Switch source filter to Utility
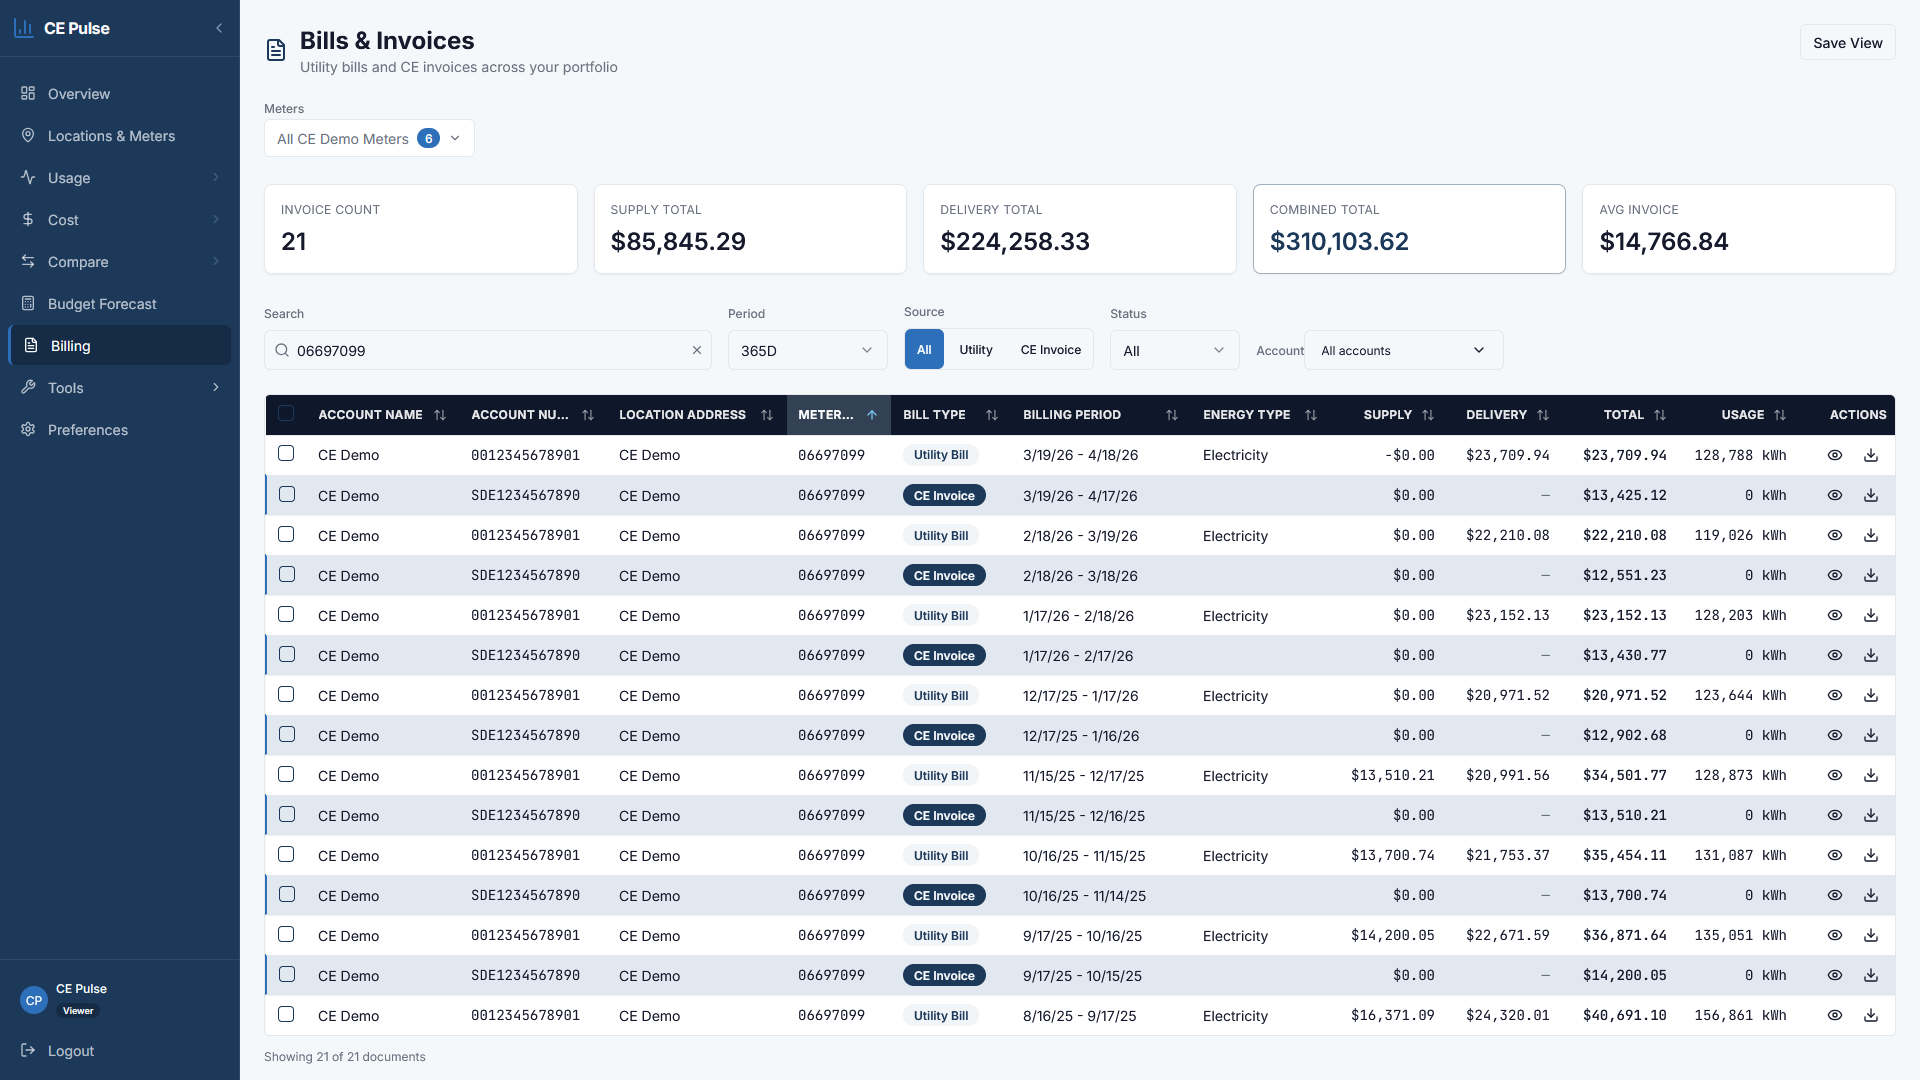 [x=976, y=350]
